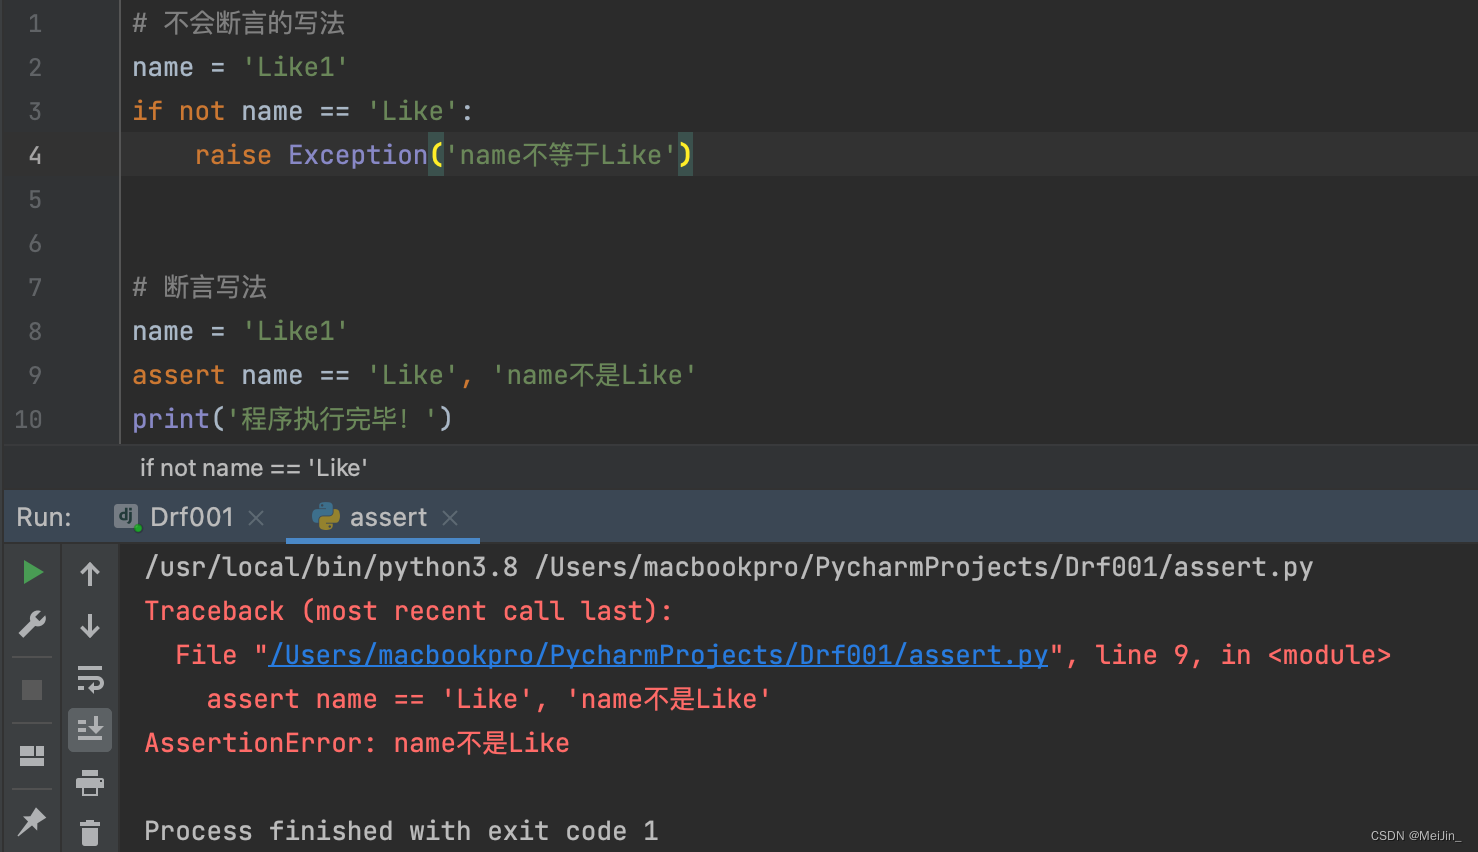Open run configuration wrench settings
1478x852 pixels.
coord(32,625)
